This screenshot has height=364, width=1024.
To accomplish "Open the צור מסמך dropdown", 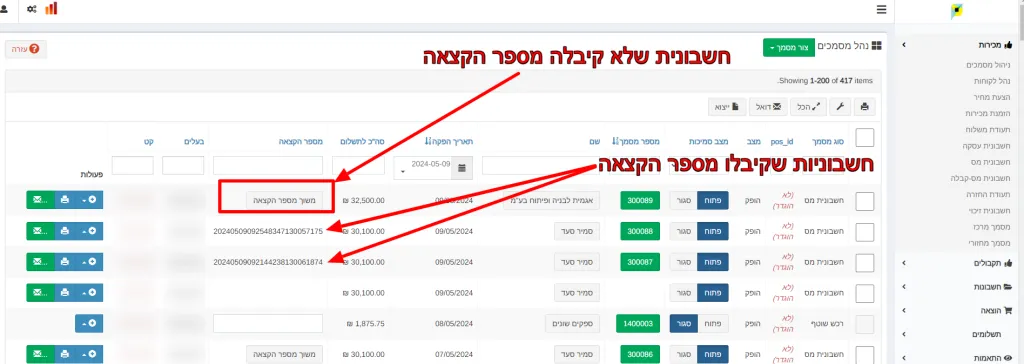I will pyautogui.click(x=789, y=48).
